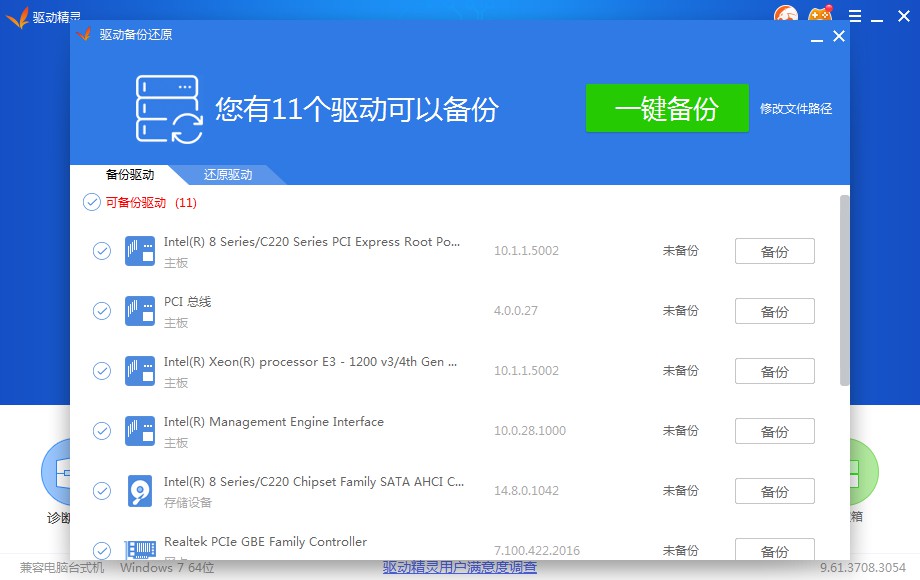Click the 驱动备份还原 dialog logo icon
Image resolution: width=920 pixels, height=580 pixels.
click(x=84, y=34)
